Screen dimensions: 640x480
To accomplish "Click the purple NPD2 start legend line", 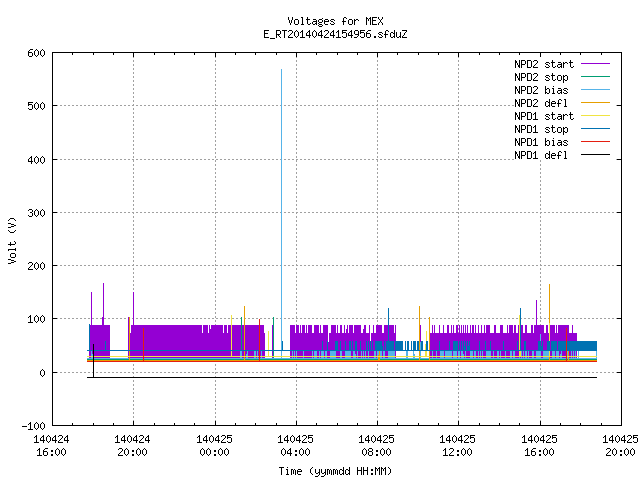I will point(595,64).
